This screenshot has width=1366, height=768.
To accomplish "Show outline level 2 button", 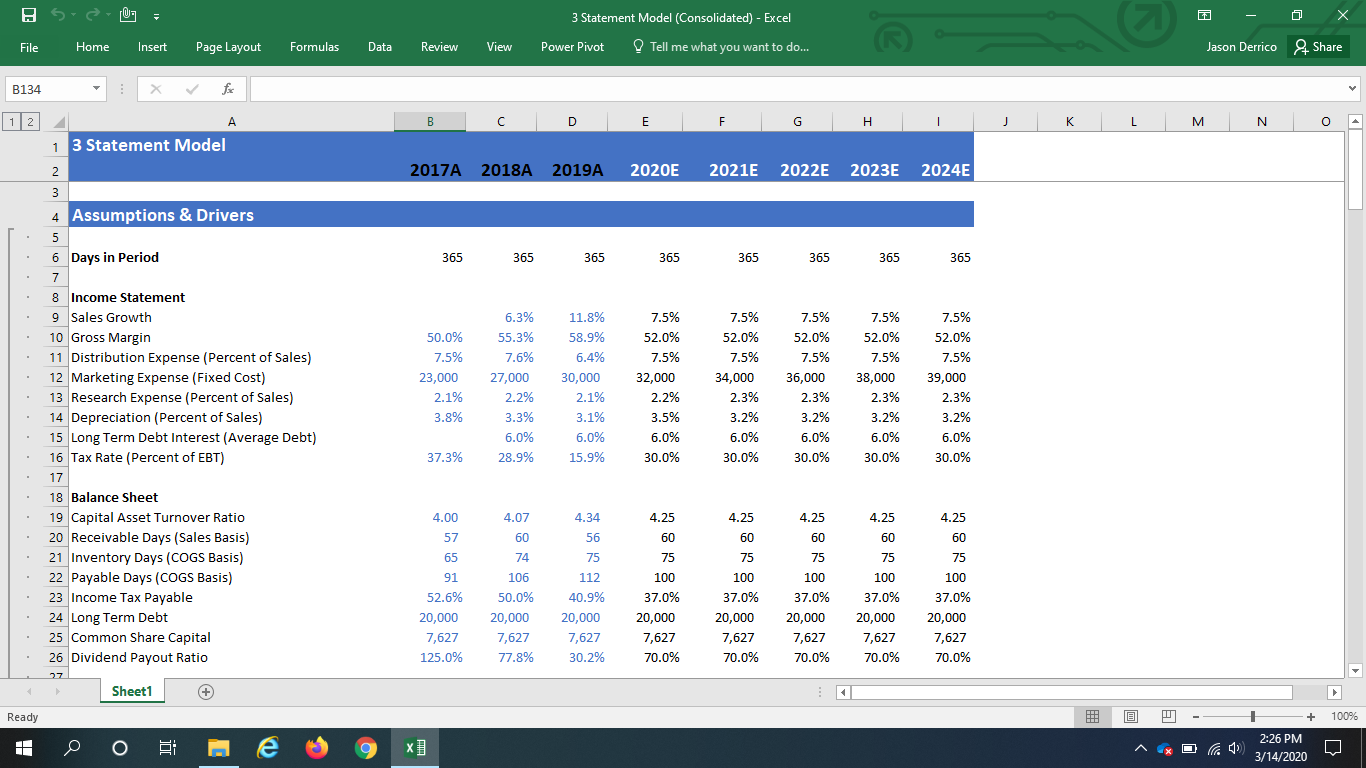I will pyautogui.click(x=26, y=122).
